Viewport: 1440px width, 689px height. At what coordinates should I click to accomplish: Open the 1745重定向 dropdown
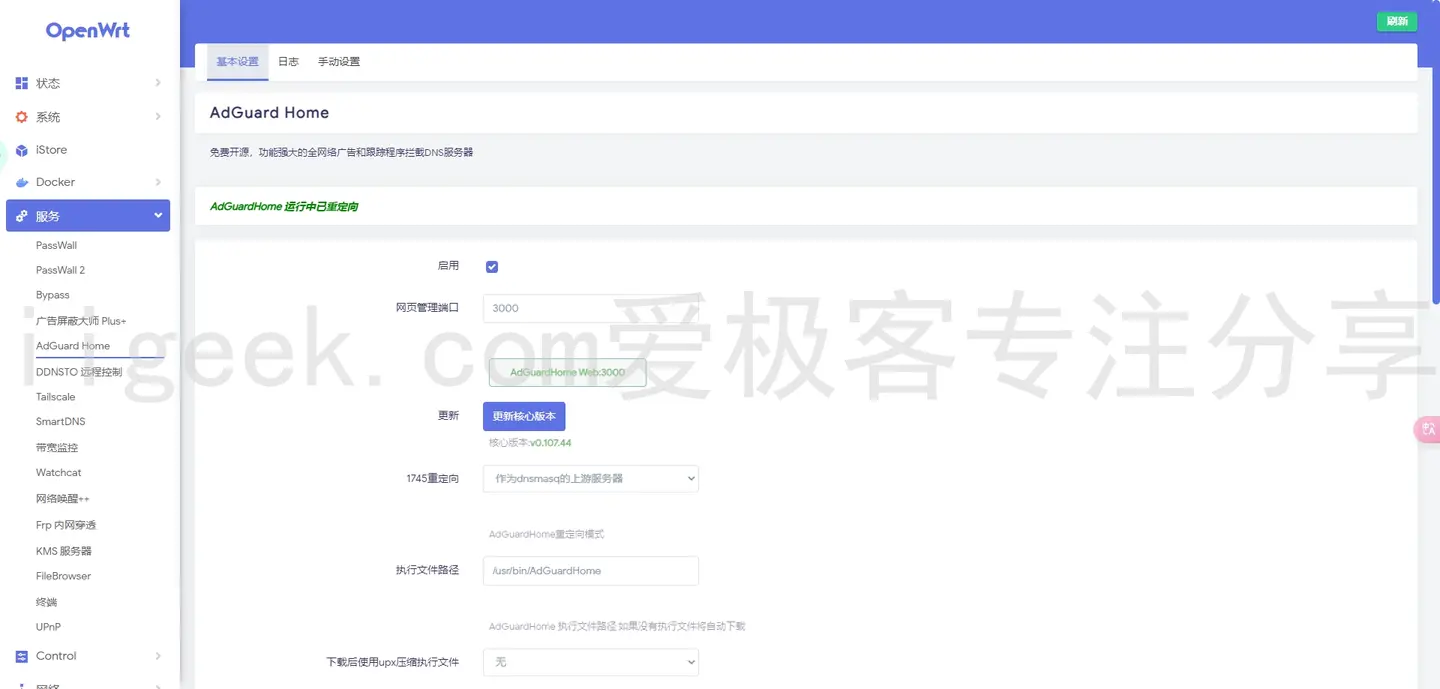point(590,478)
